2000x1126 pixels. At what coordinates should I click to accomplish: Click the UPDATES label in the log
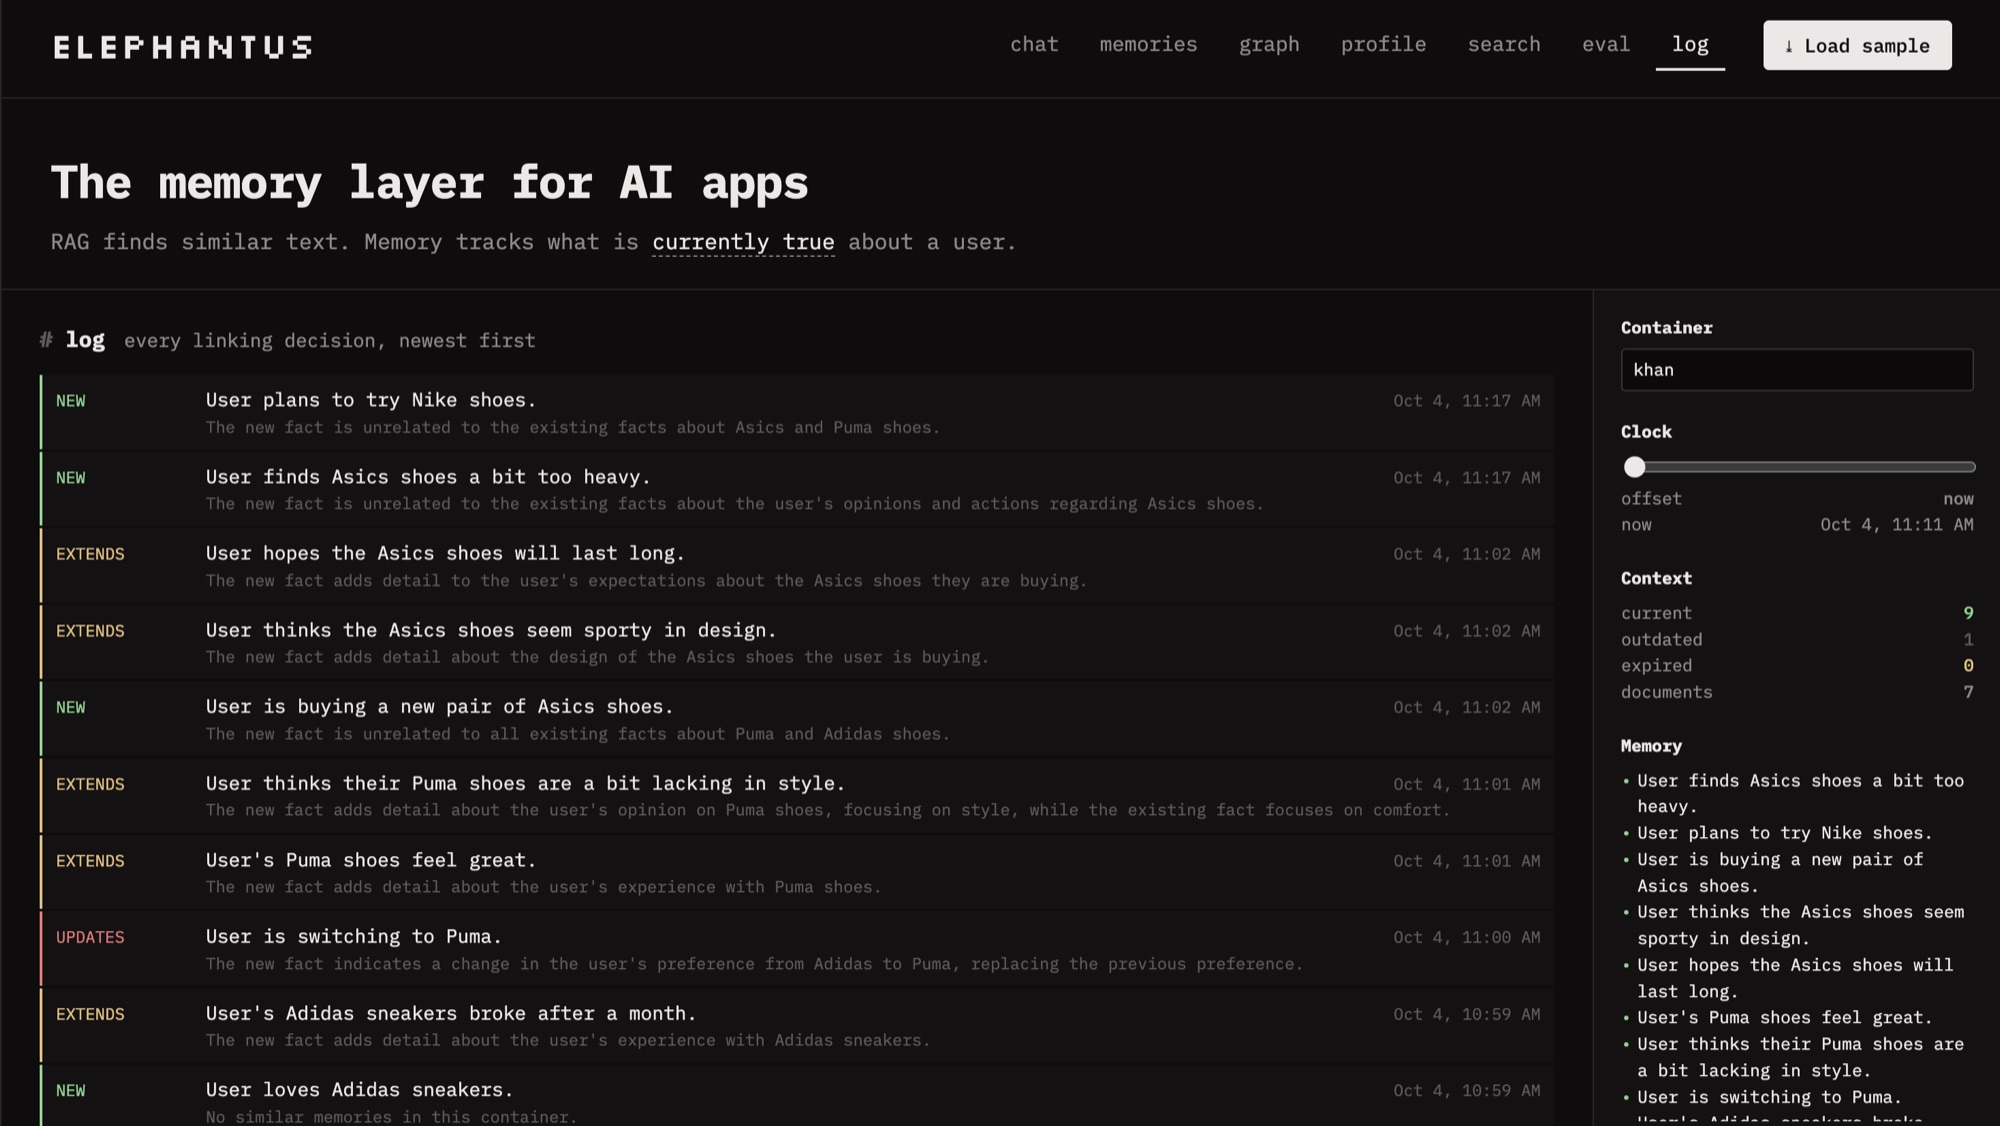click(x=90, y=937)
